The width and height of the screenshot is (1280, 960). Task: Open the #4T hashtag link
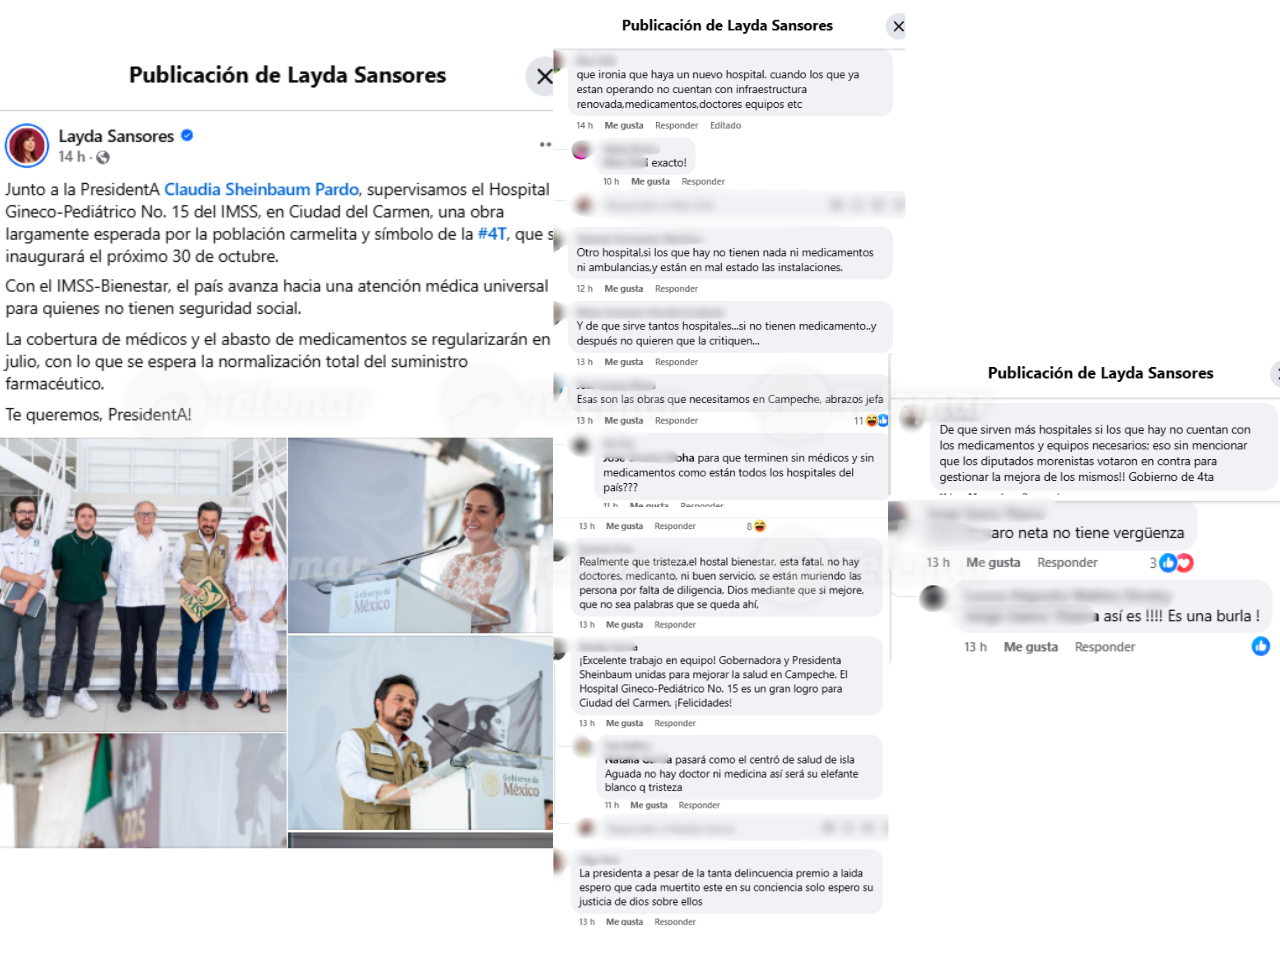point(492,233)
